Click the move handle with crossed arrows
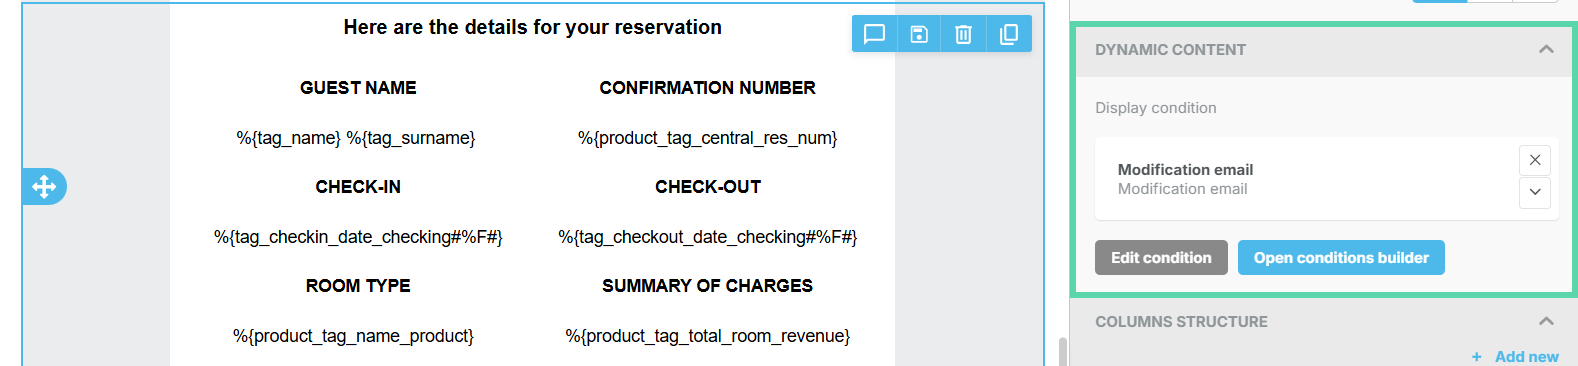1578x366 pixels. tap(44, 186)
